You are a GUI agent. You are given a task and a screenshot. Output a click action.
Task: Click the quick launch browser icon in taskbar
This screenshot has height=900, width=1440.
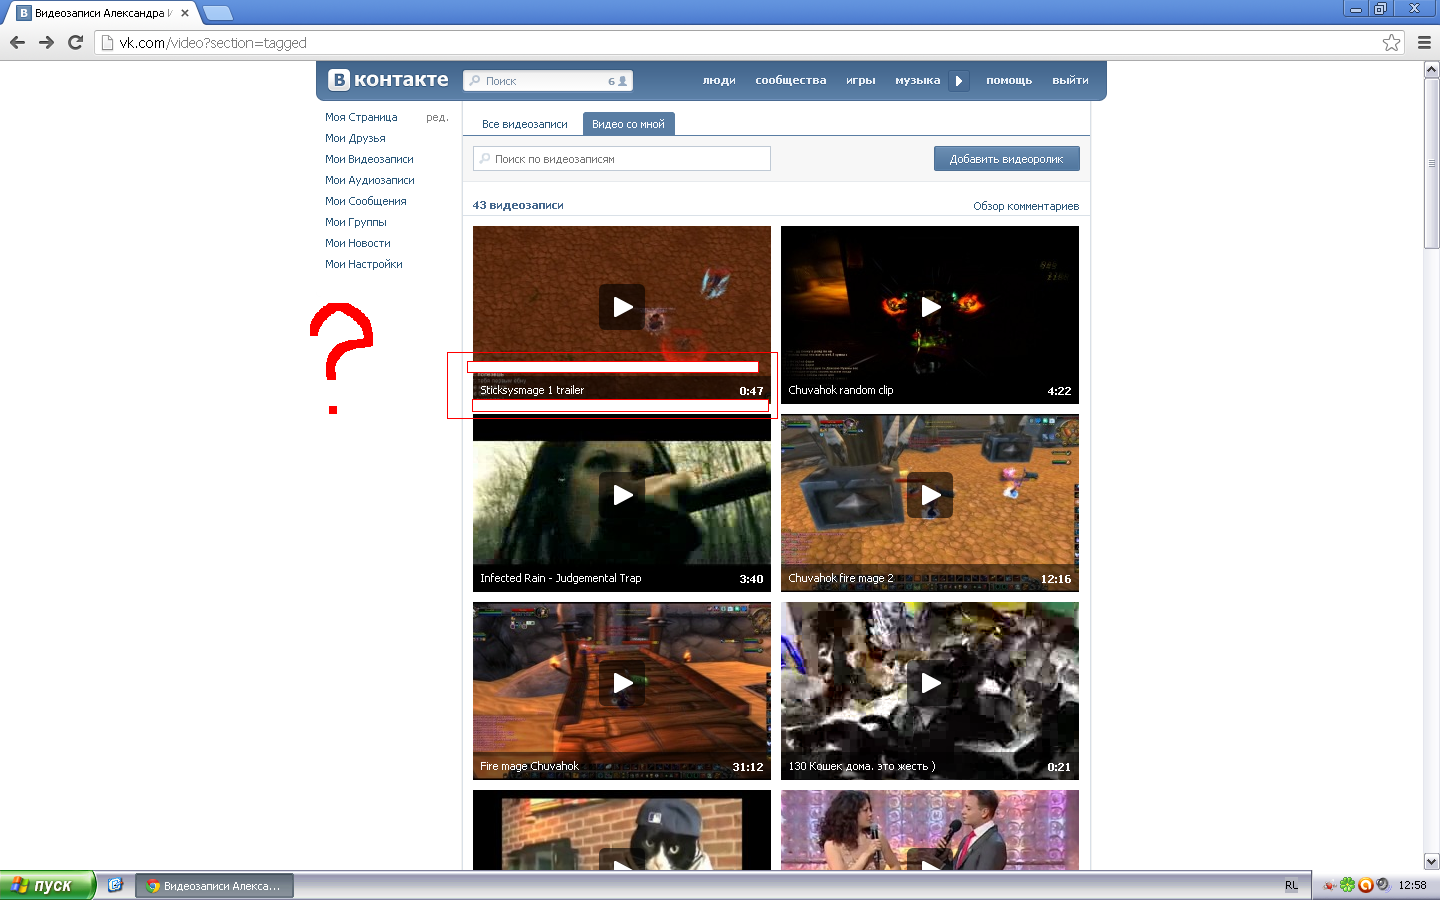[x=115, y=885]
